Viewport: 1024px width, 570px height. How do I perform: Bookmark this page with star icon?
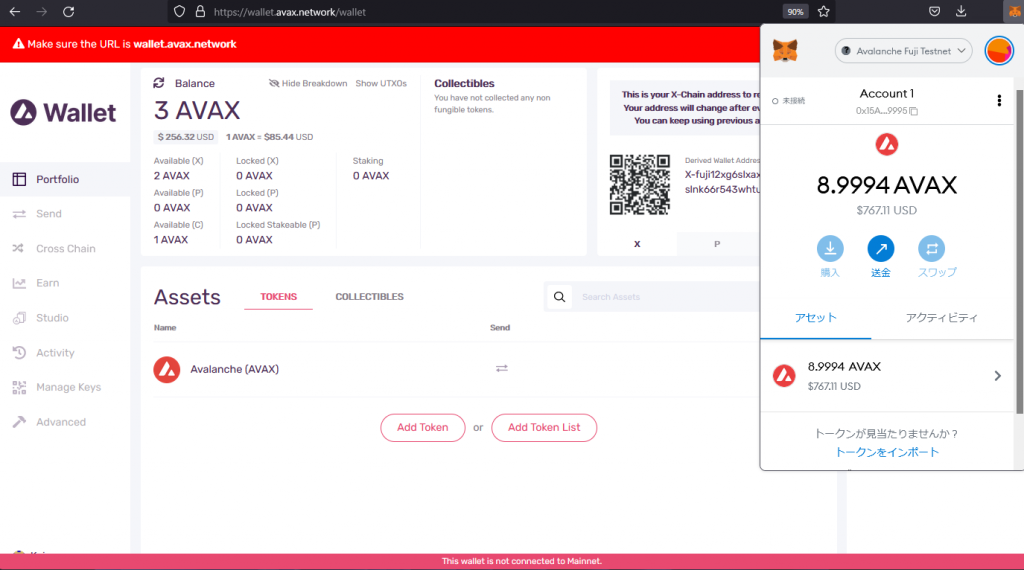click(824, 12)
